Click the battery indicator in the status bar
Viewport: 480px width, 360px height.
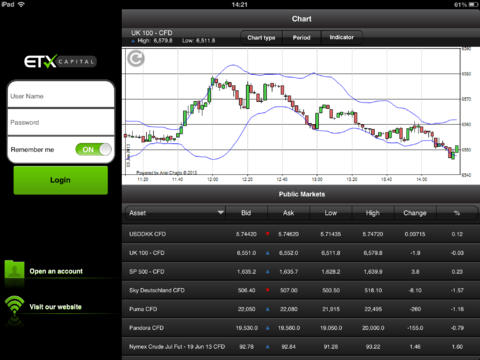tap(474, 4)
